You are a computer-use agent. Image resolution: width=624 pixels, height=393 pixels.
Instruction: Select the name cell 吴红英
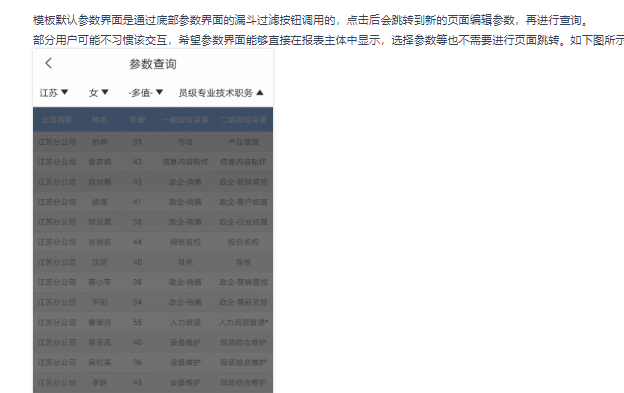coord(99,363)
